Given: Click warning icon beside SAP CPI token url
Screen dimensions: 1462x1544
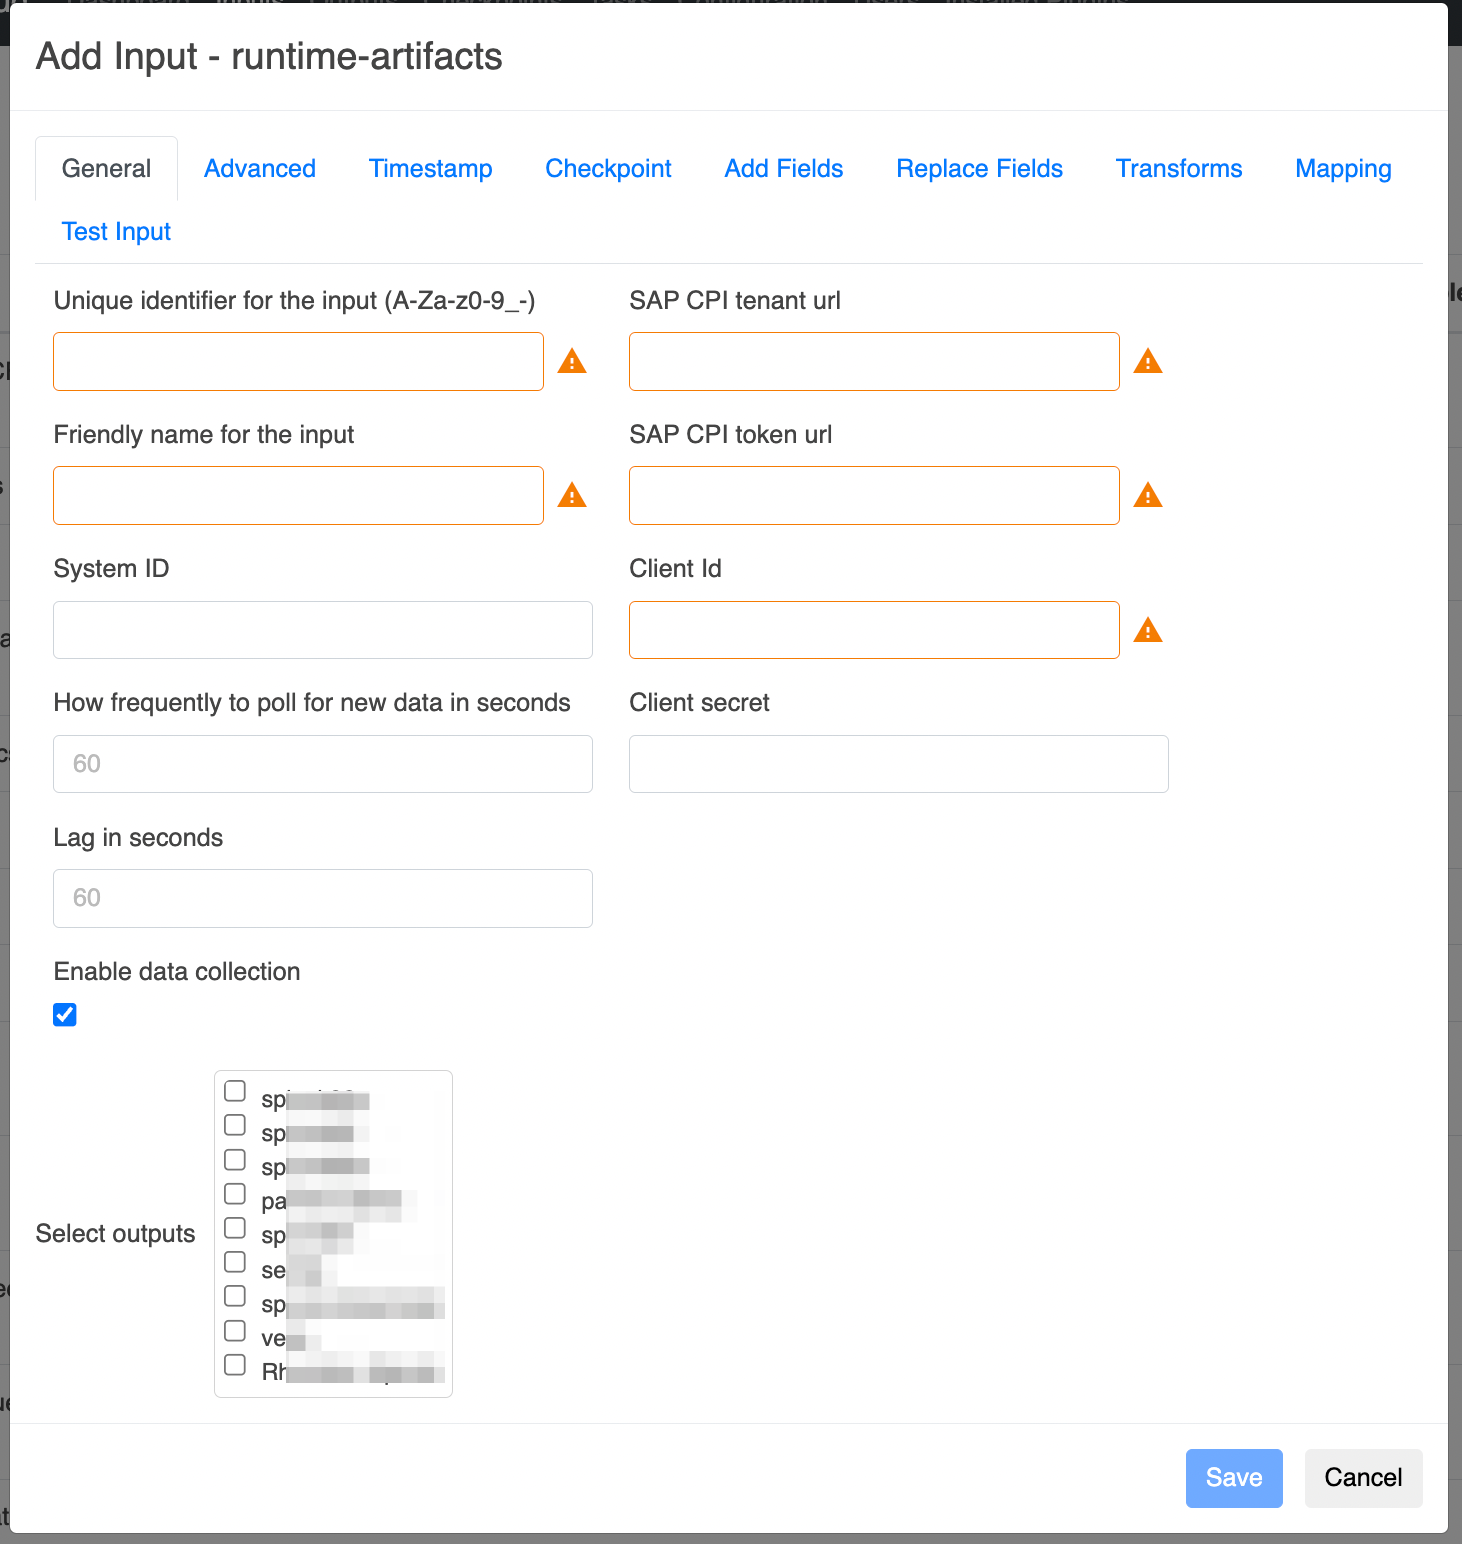Looking at the screenshot, I should click(x=1148, y=496).
